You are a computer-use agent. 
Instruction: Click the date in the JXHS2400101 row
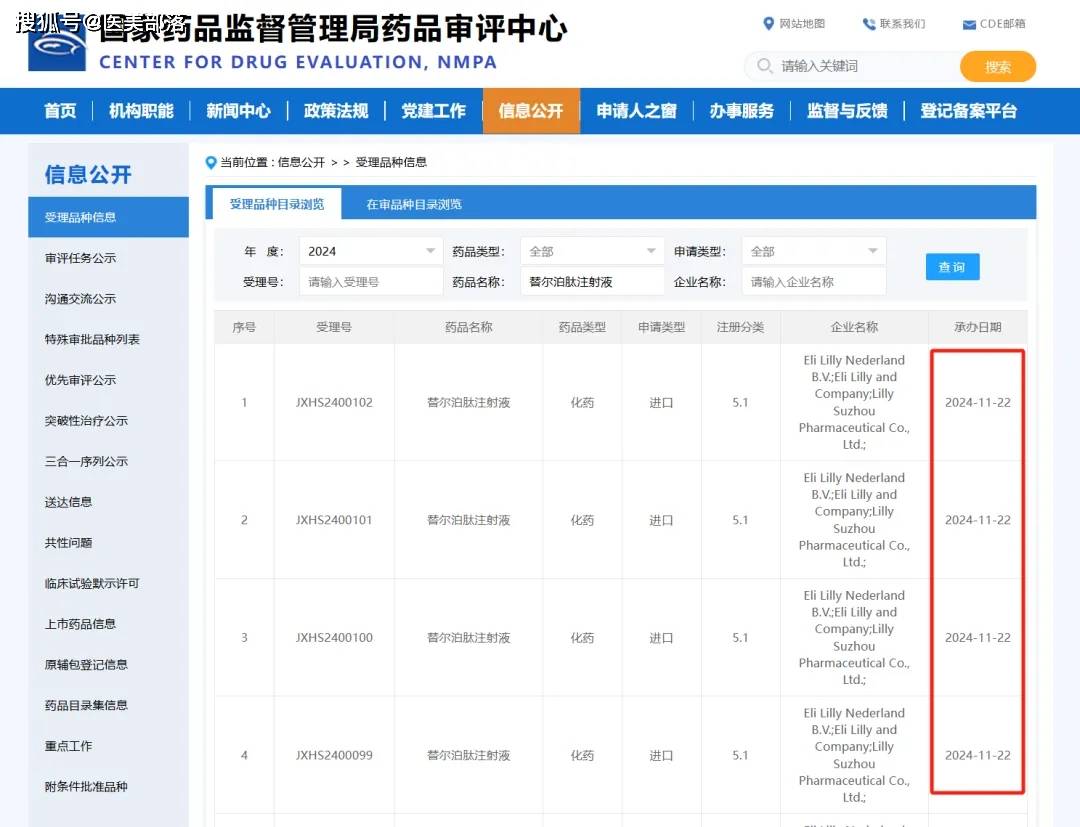977,521
